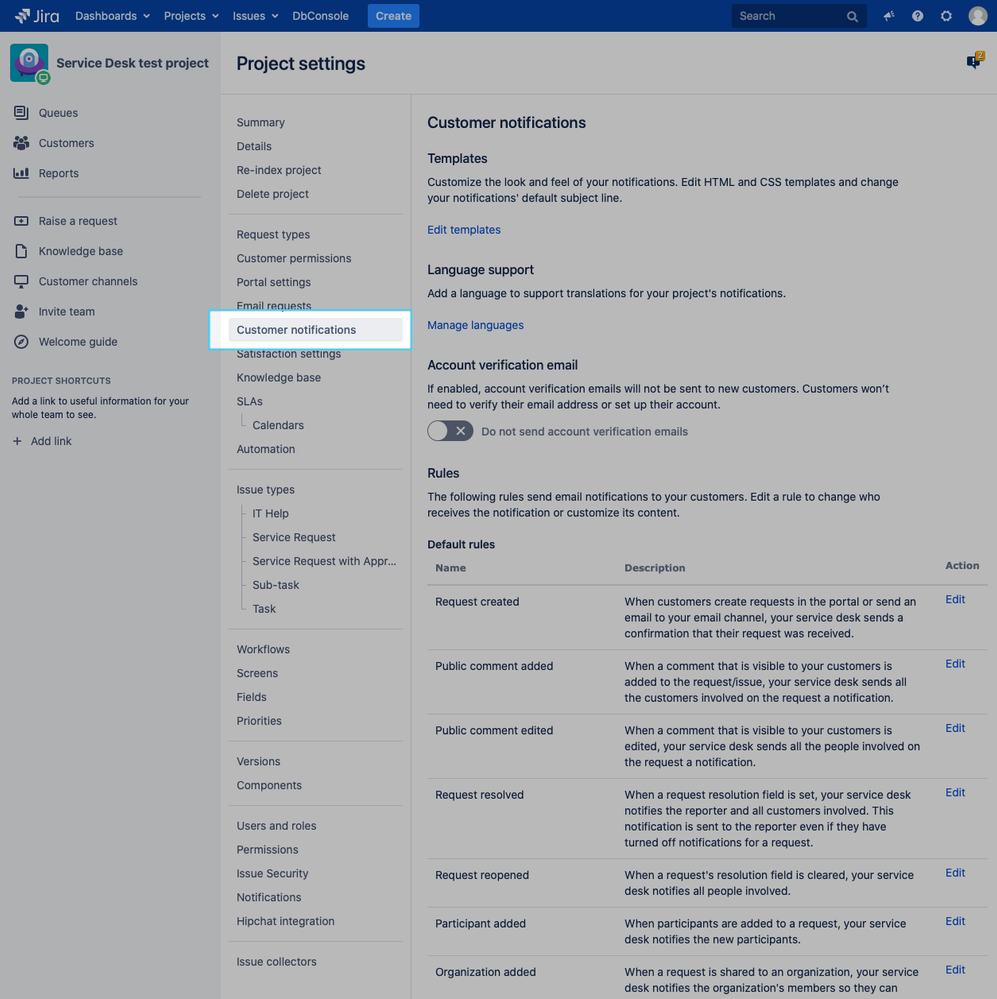Viewport: 997px width, 999px height.
Task: Open Workflows settings
Action: point(263,649)
